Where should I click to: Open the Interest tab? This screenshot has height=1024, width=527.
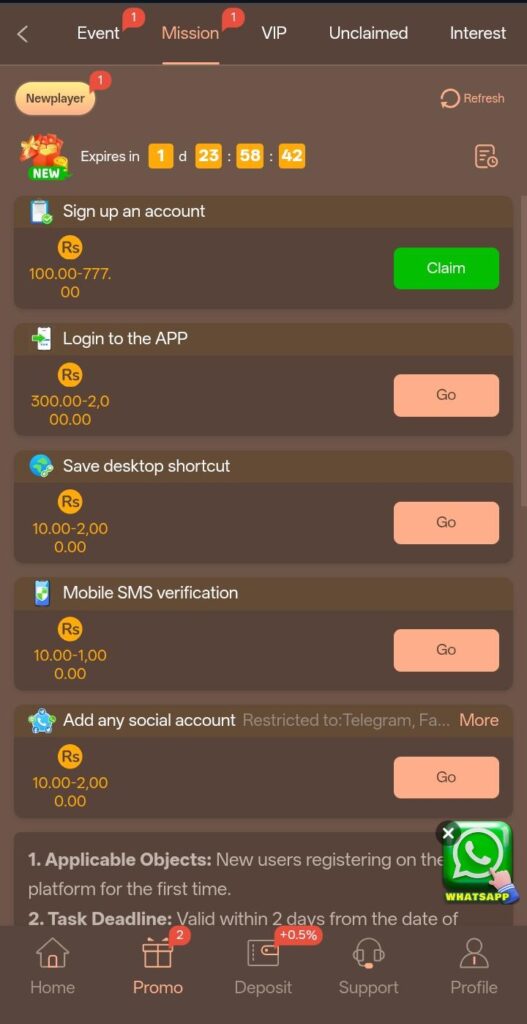pos(478,33)
